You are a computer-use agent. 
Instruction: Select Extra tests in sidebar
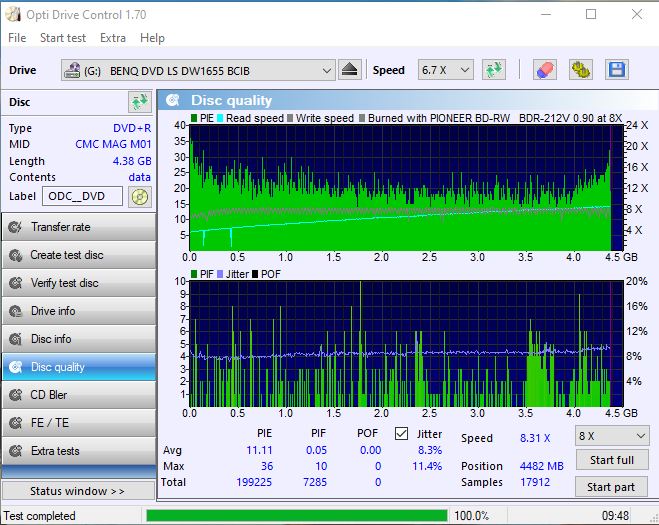click(x=78, y=451)
